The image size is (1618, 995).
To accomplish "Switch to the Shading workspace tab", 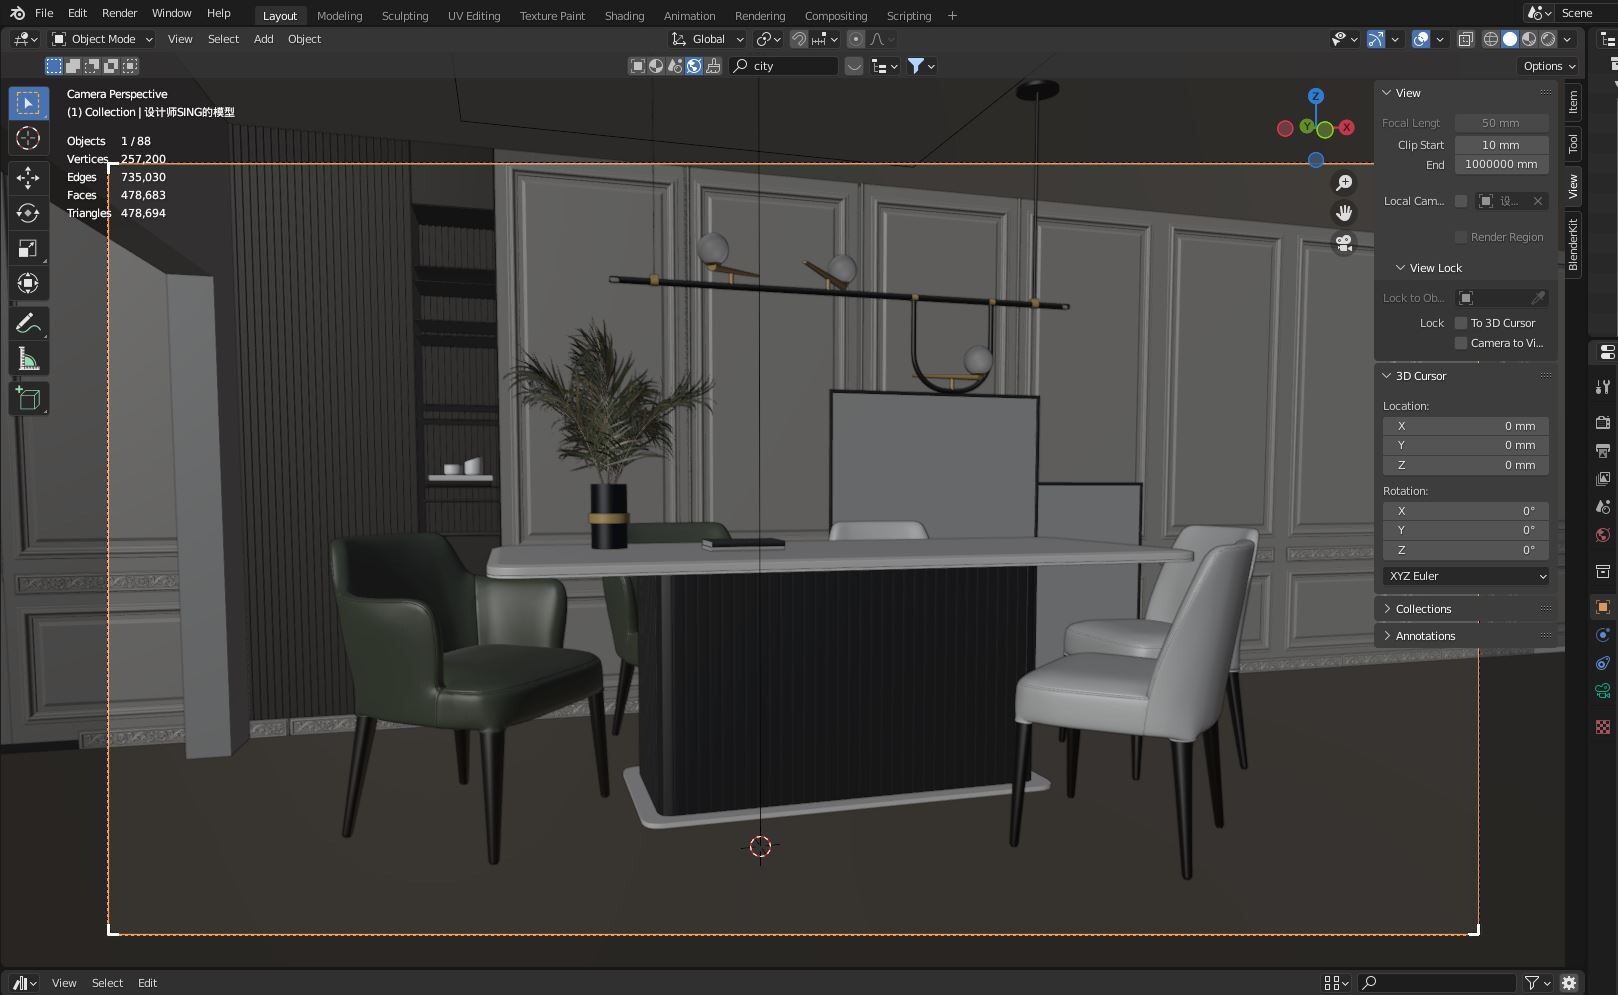I will pyautogui.click(x=624, y=15).
